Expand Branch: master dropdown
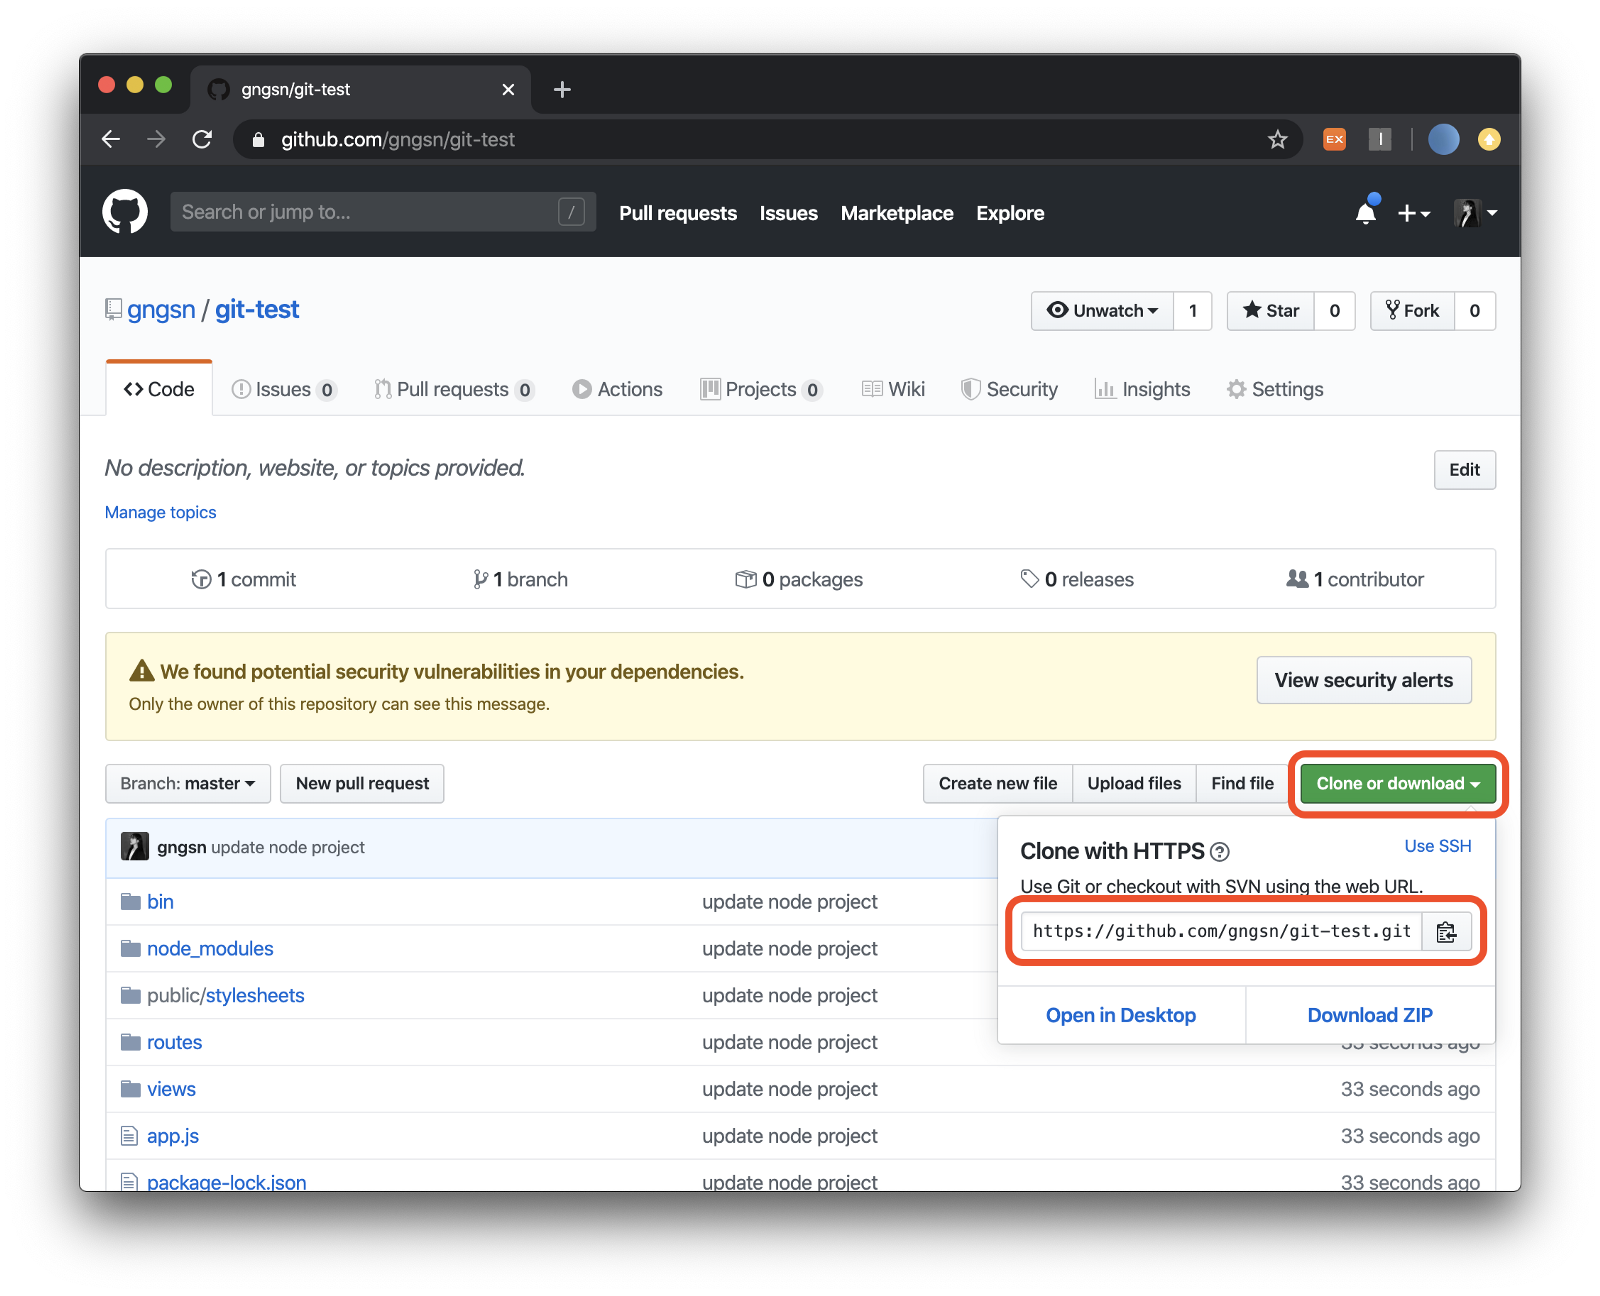Viewport: 1600px width, 1296px height. click(188, 784)
